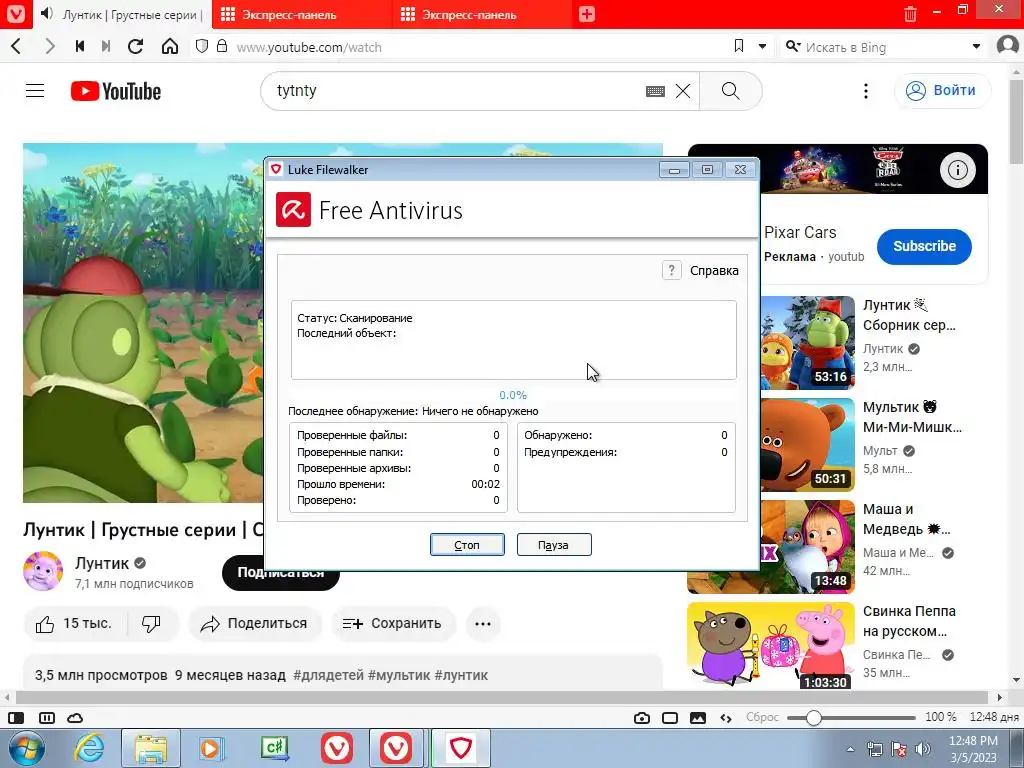Click the #лунтик hashtag link
This screenshot has width=1024, height=768.
pyautogui.click(x=461, y=675)
